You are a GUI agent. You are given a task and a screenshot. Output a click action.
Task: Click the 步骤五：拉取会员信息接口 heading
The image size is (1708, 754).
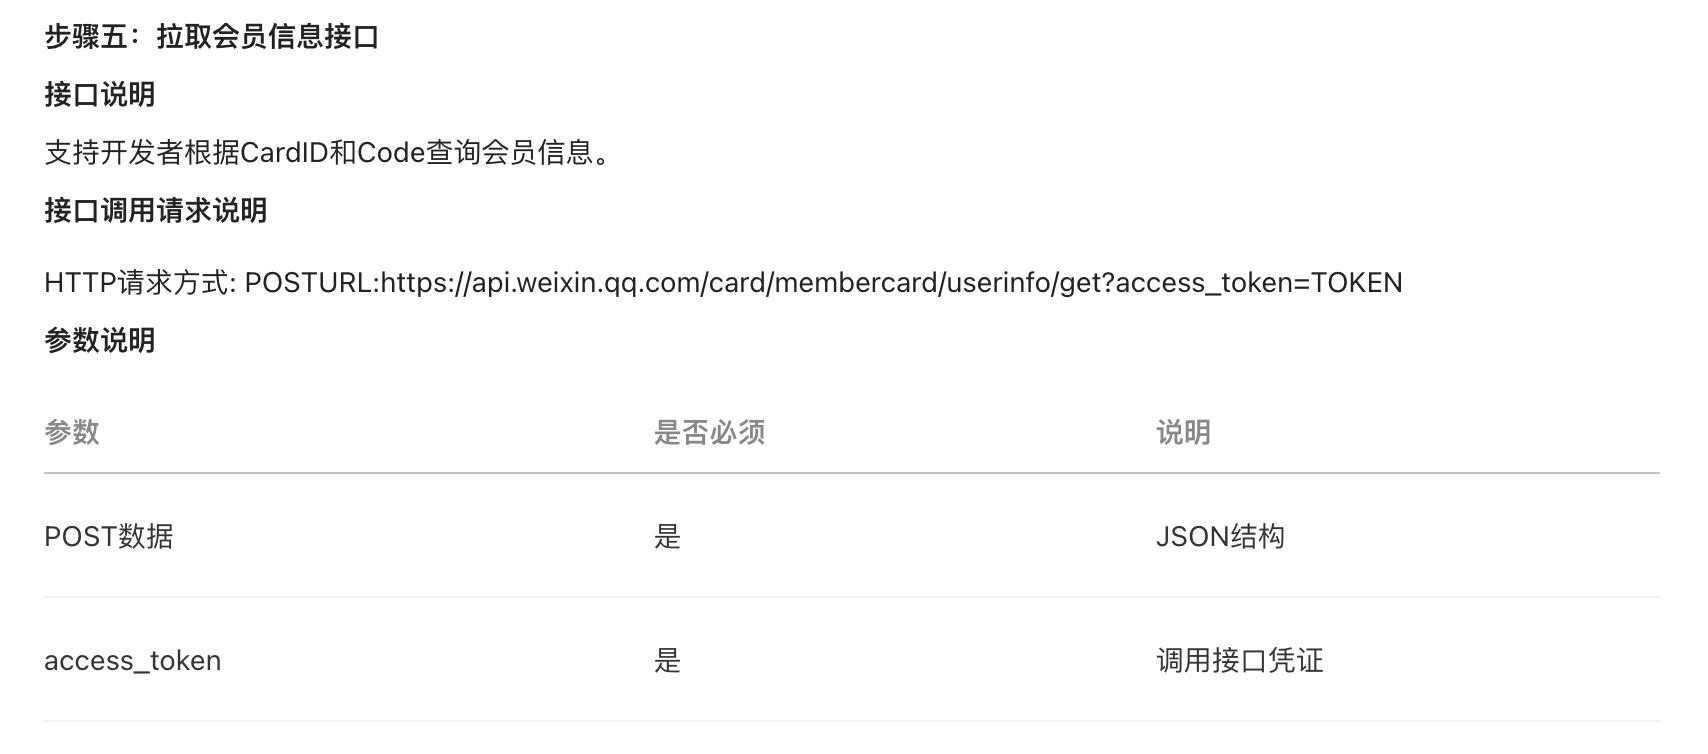212,37
